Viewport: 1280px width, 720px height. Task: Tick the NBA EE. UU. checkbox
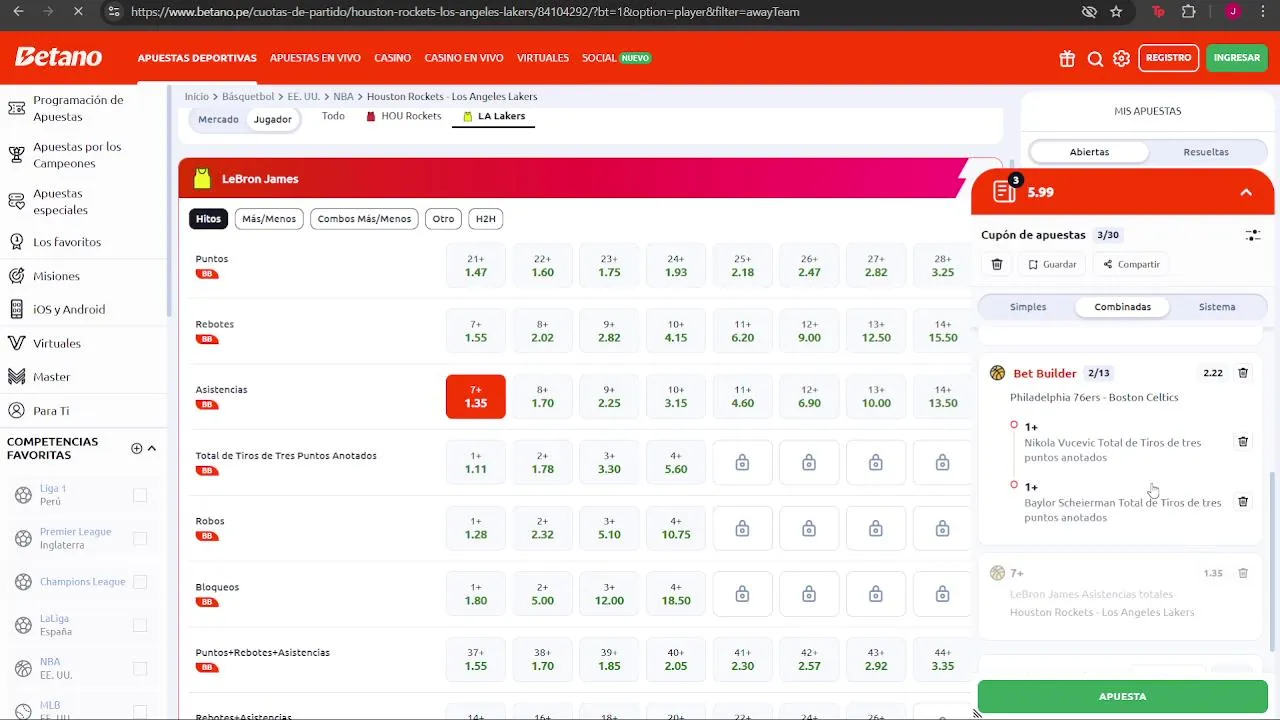pos(140,668)
